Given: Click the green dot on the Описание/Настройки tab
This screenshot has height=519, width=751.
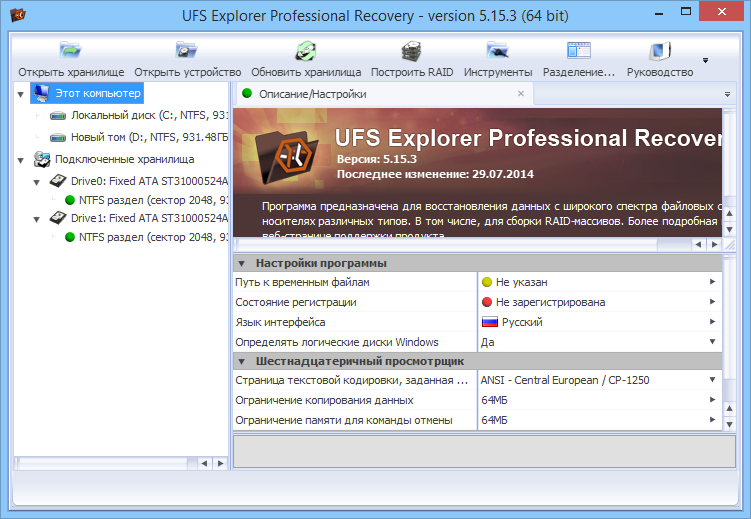Looking at the screenshot, I should click(247, 93).
